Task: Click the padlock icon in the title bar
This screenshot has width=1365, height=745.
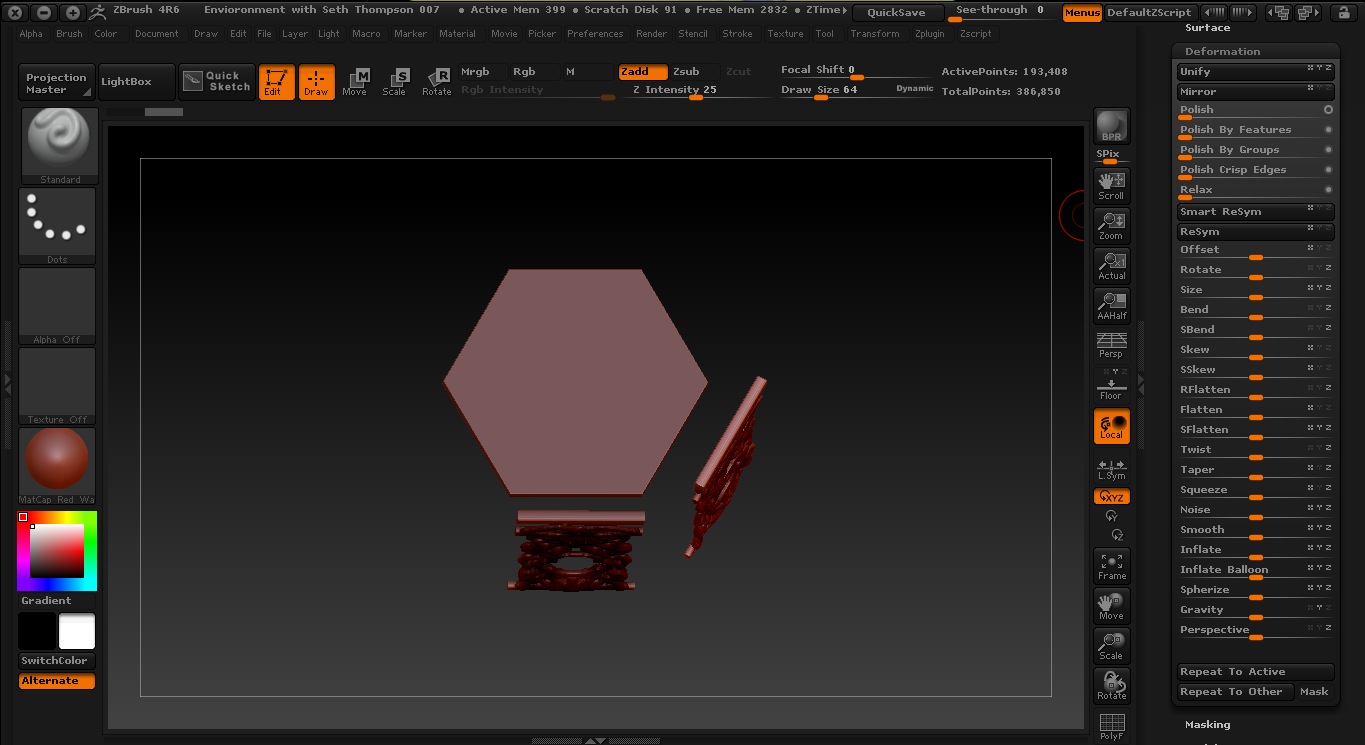Action: point(1342,13)
